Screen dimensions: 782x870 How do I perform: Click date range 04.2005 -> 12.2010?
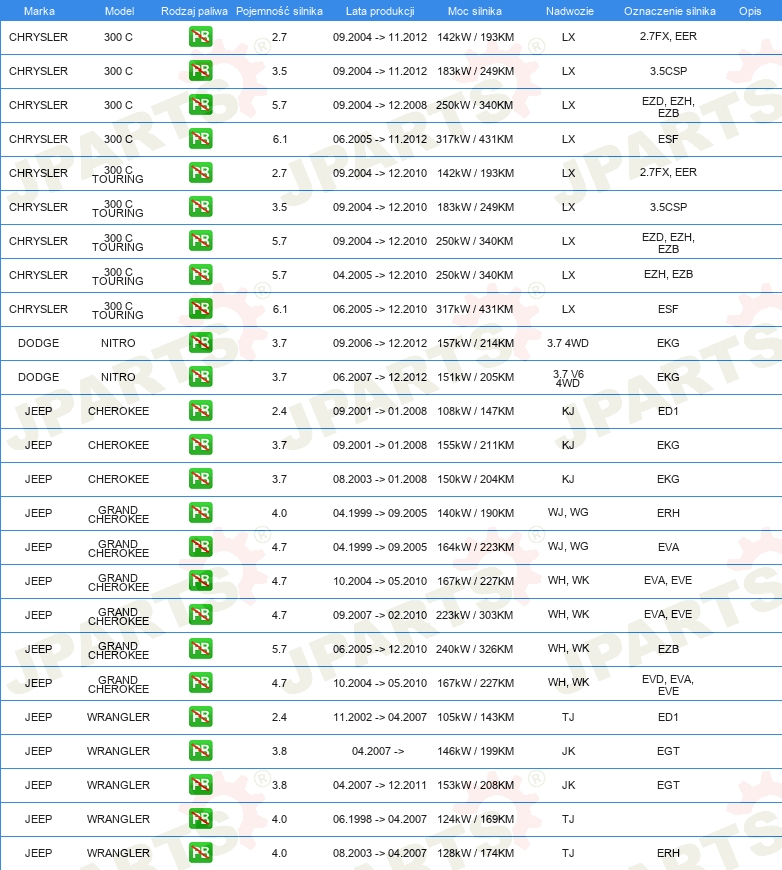(380, 275)
